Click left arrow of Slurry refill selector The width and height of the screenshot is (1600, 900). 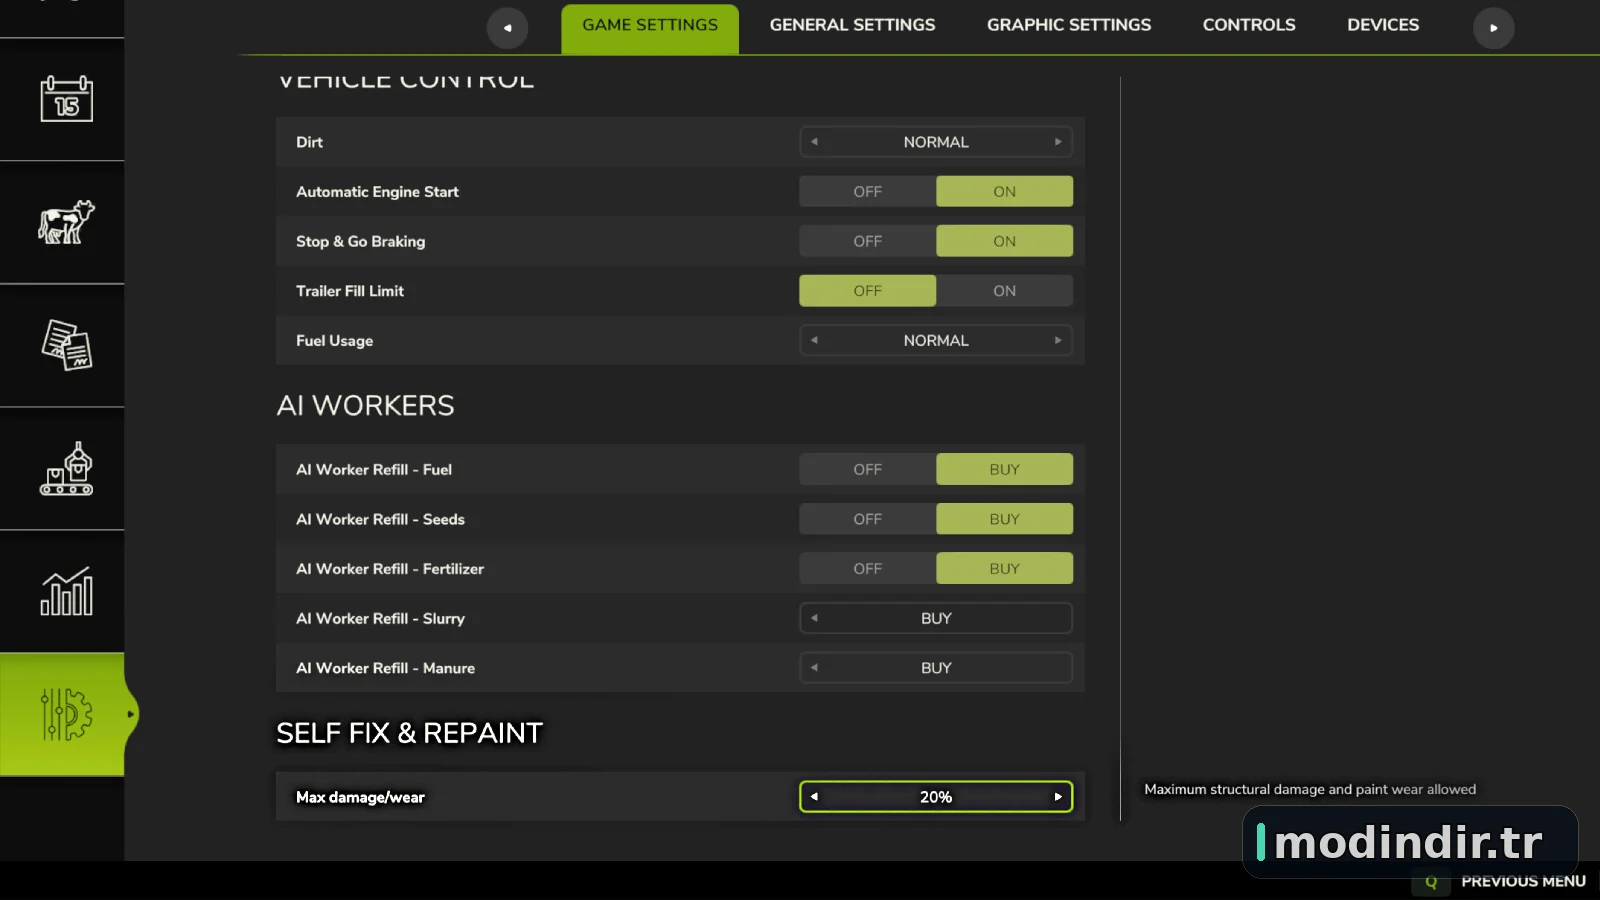pyautogui.click(x=814, y=618)
